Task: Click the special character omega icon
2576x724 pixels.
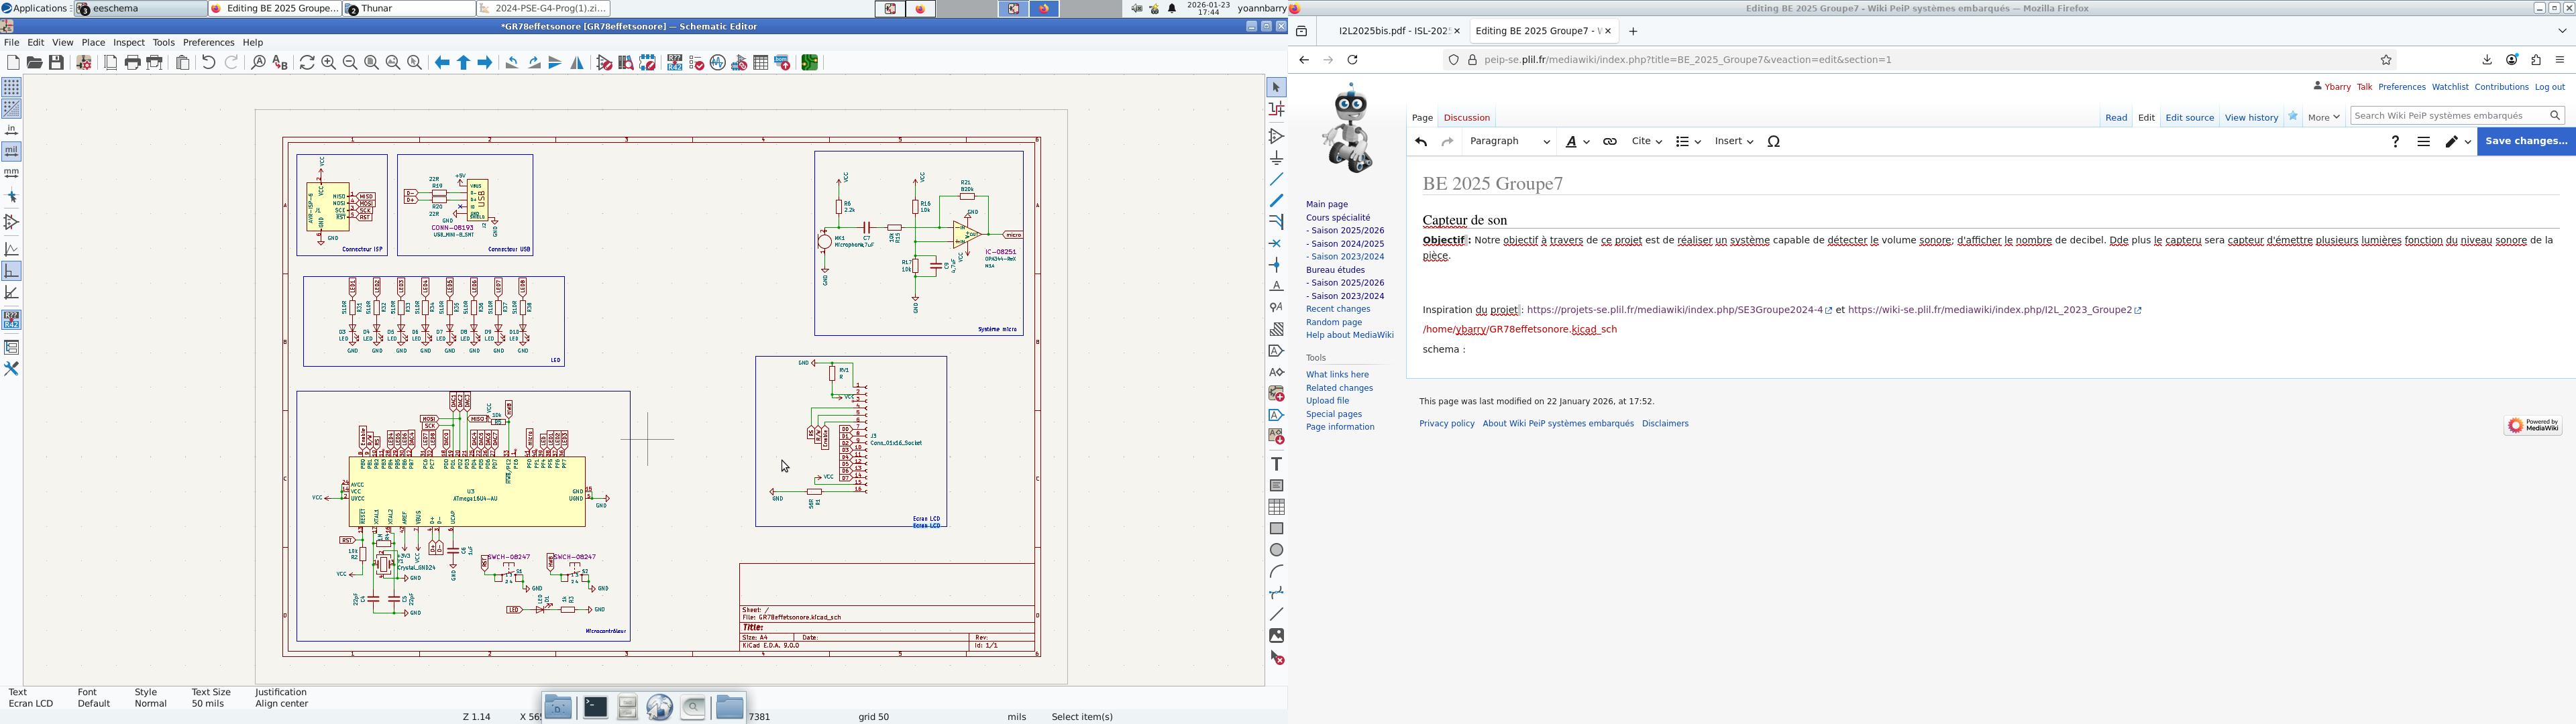Action: pos(1774,142)
